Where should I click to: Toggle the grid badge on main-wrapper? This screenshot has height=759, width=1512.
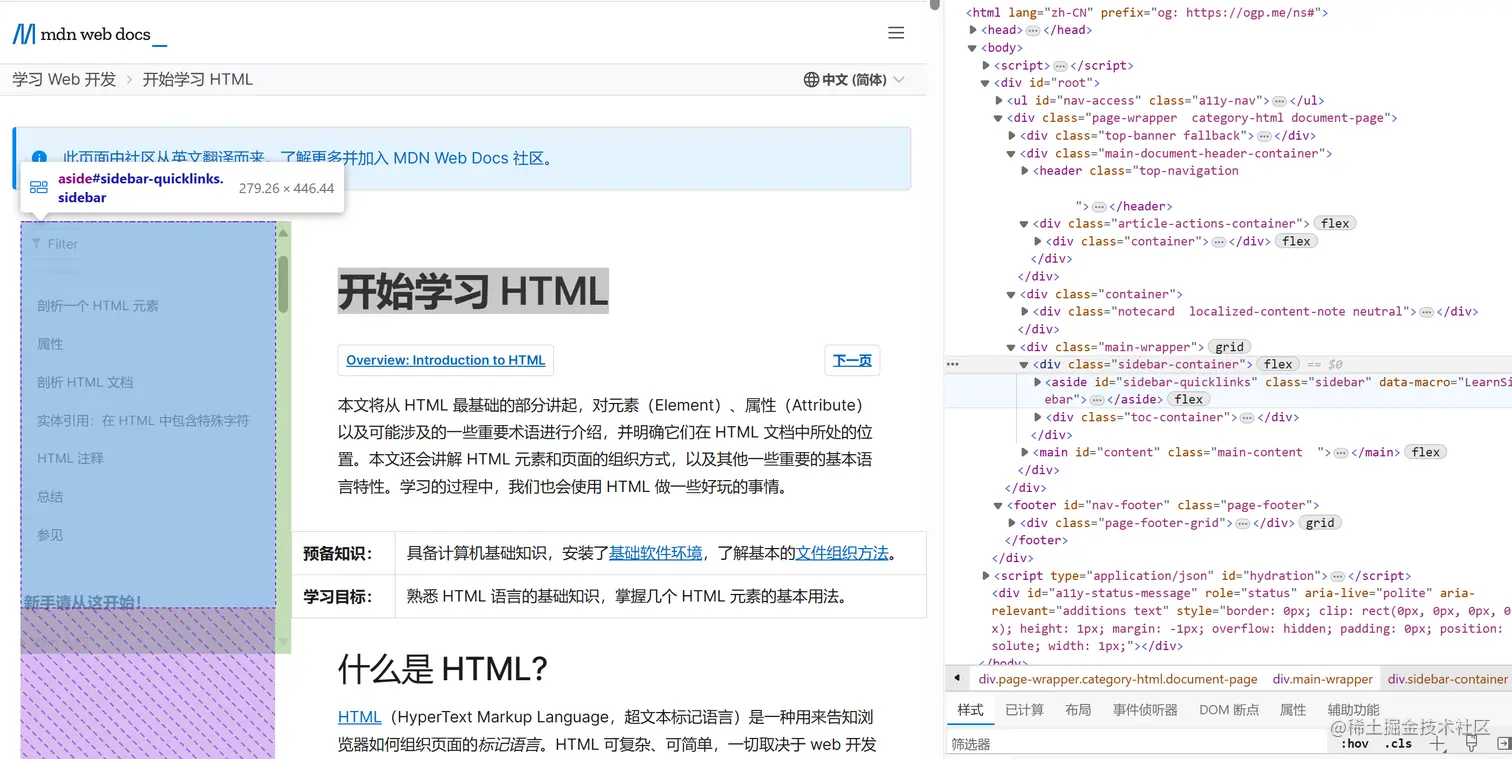pos(1229,347)
